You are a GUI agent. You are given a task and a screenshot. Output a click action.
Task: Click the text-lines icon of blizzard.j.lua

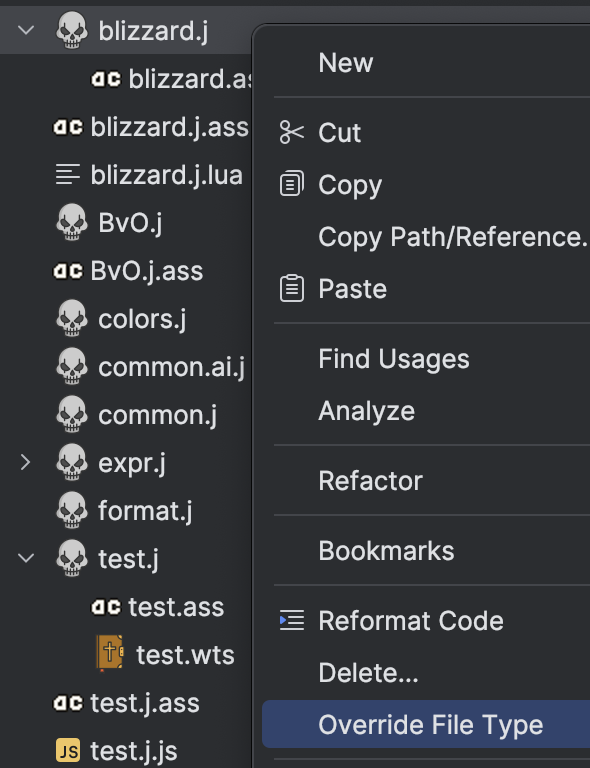point(68,174)
